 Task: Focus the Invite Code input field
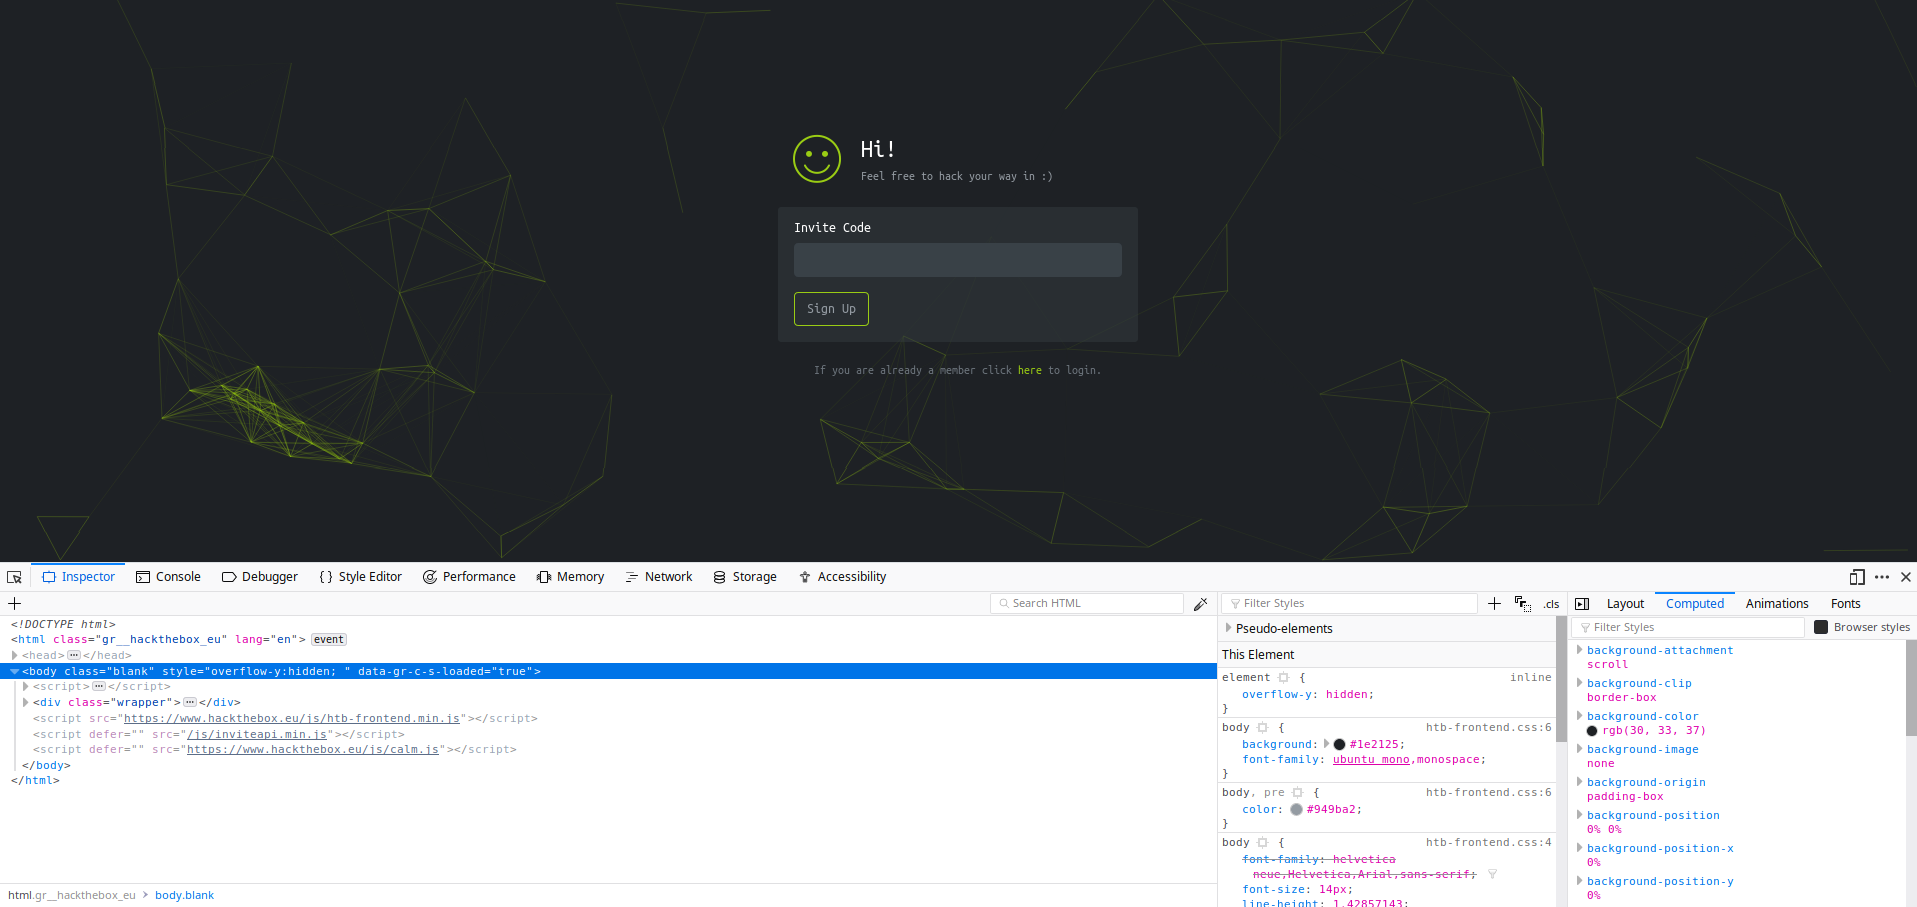(958, 260)
